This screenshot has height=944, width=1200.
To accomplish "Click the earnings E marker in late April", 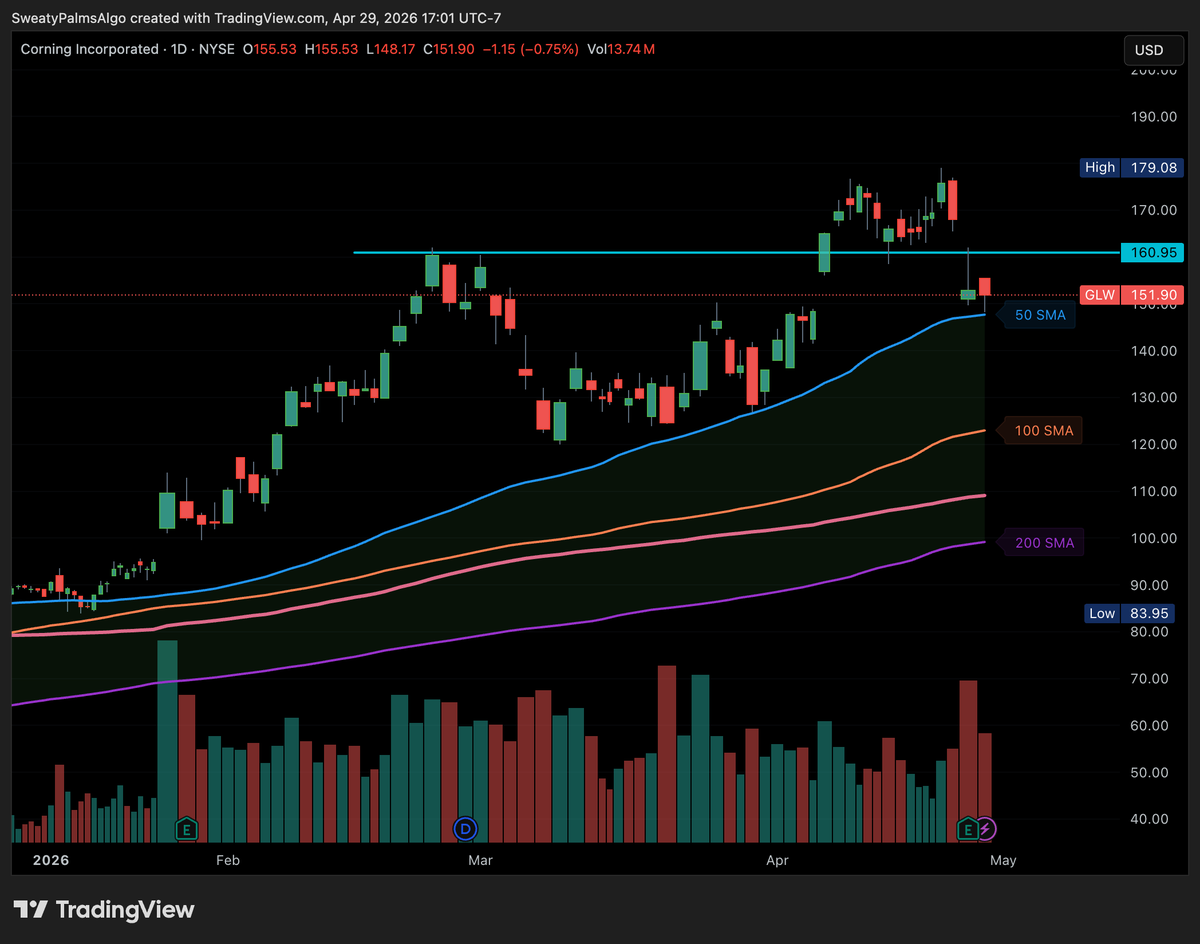I will pos(967,828).
